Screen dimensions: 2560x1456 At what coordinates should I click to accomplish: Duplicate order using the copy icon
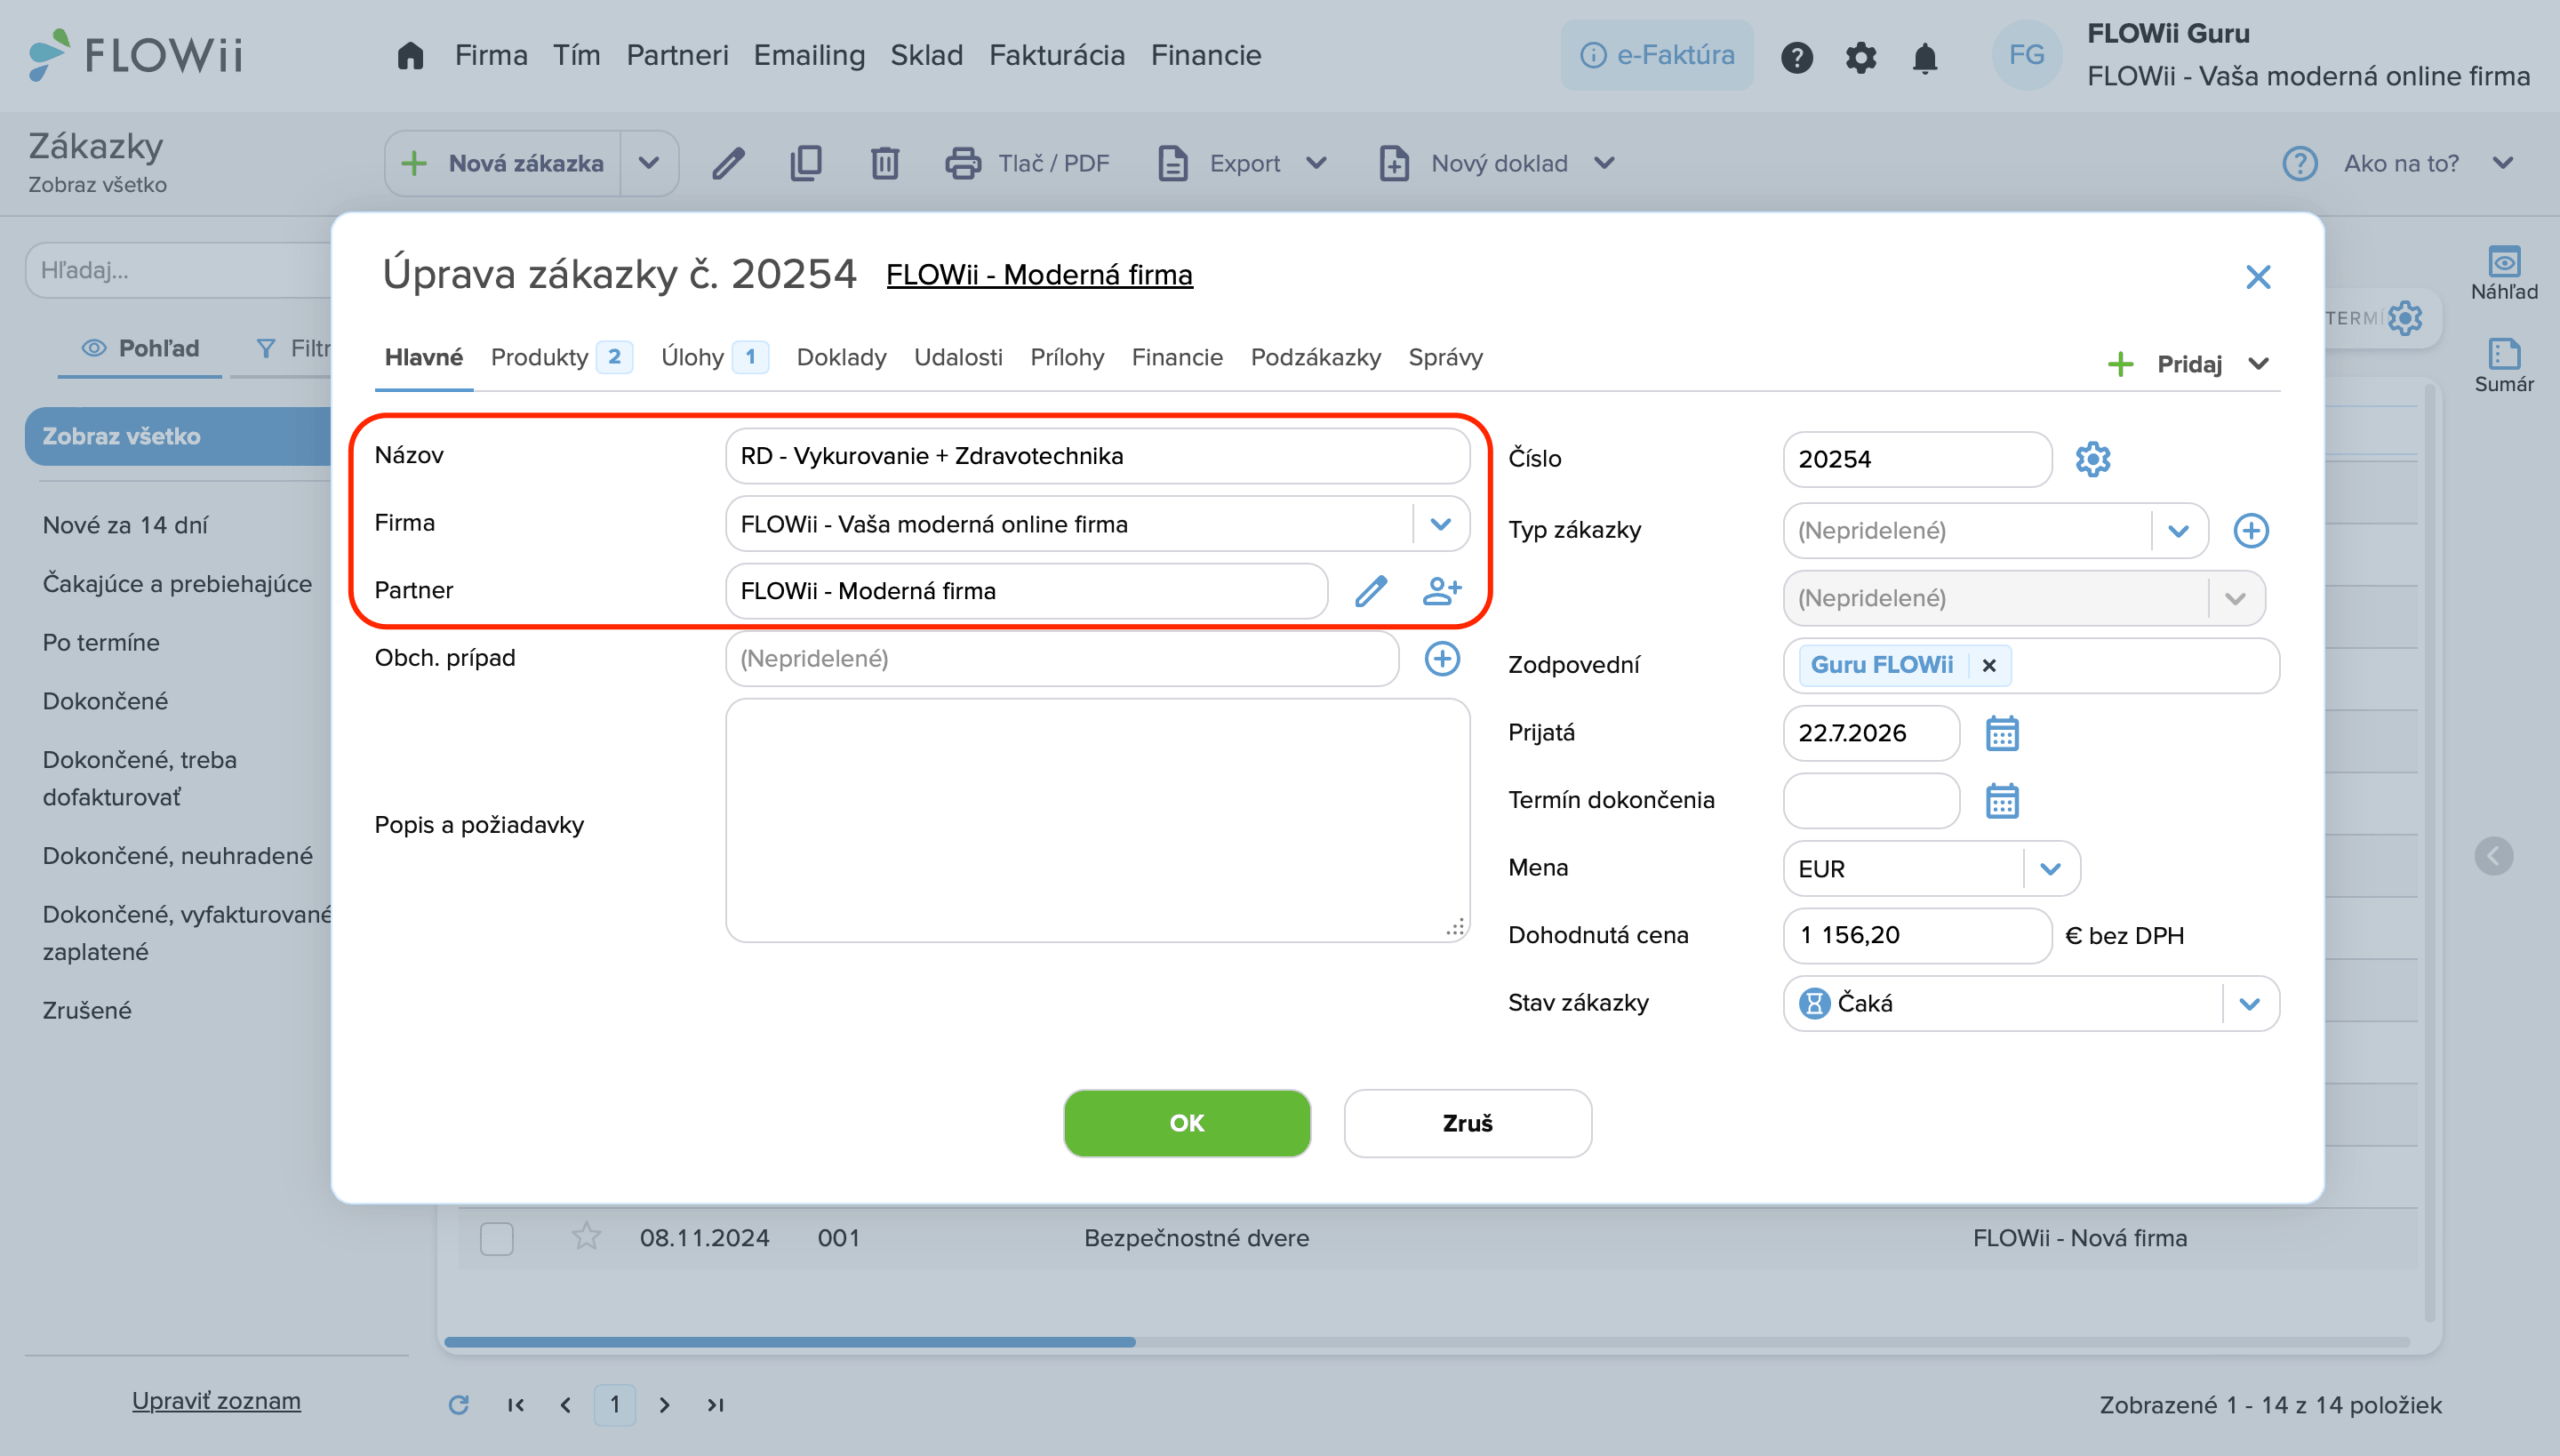click(x=806, y=163)
